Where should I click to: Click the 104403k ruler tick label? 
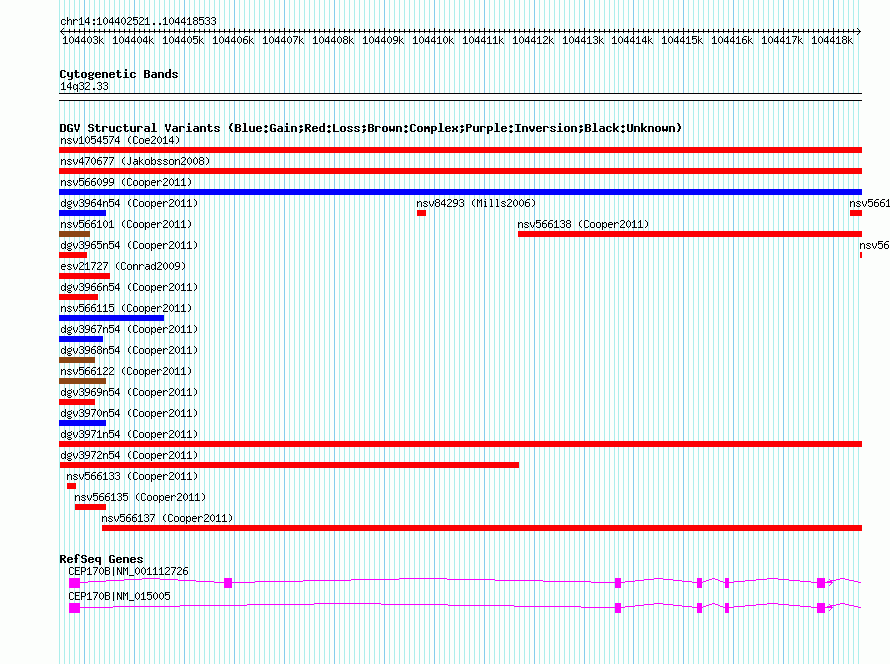[83, 40]
